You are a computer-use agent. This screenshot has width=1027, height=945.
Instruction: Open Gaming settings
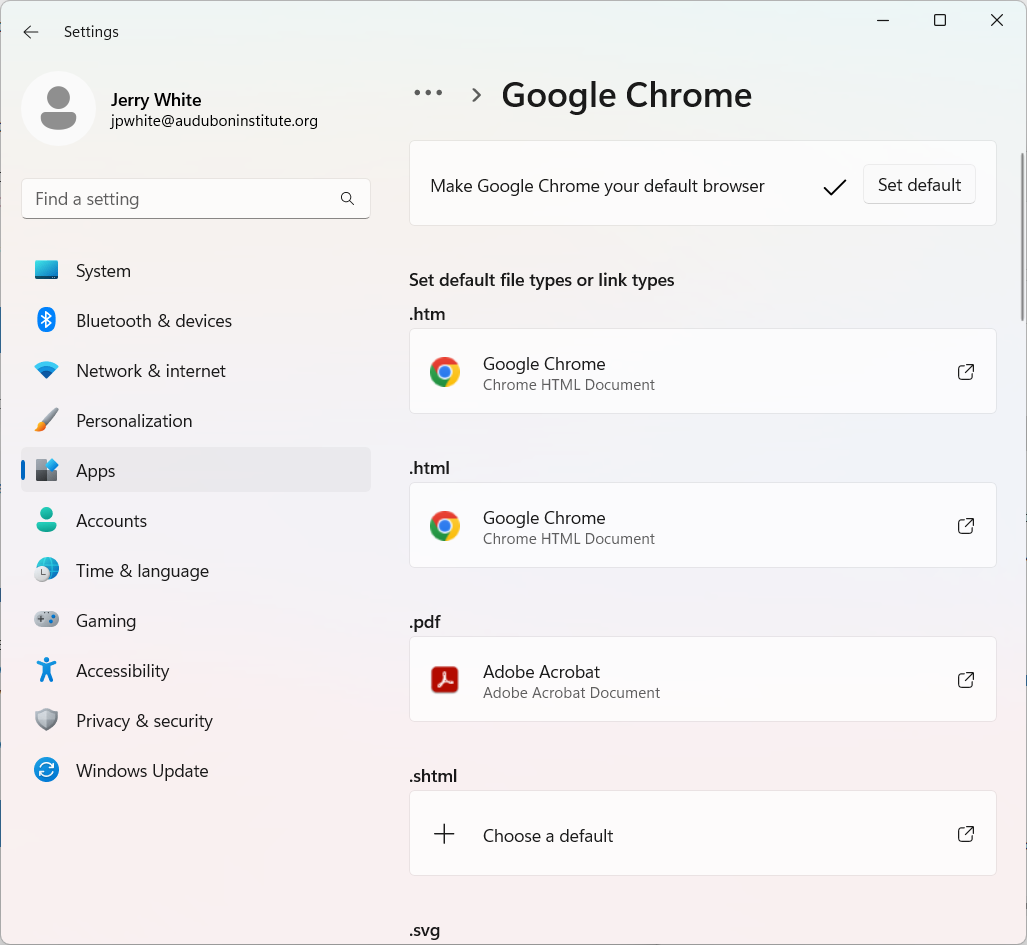click(196, 620)
